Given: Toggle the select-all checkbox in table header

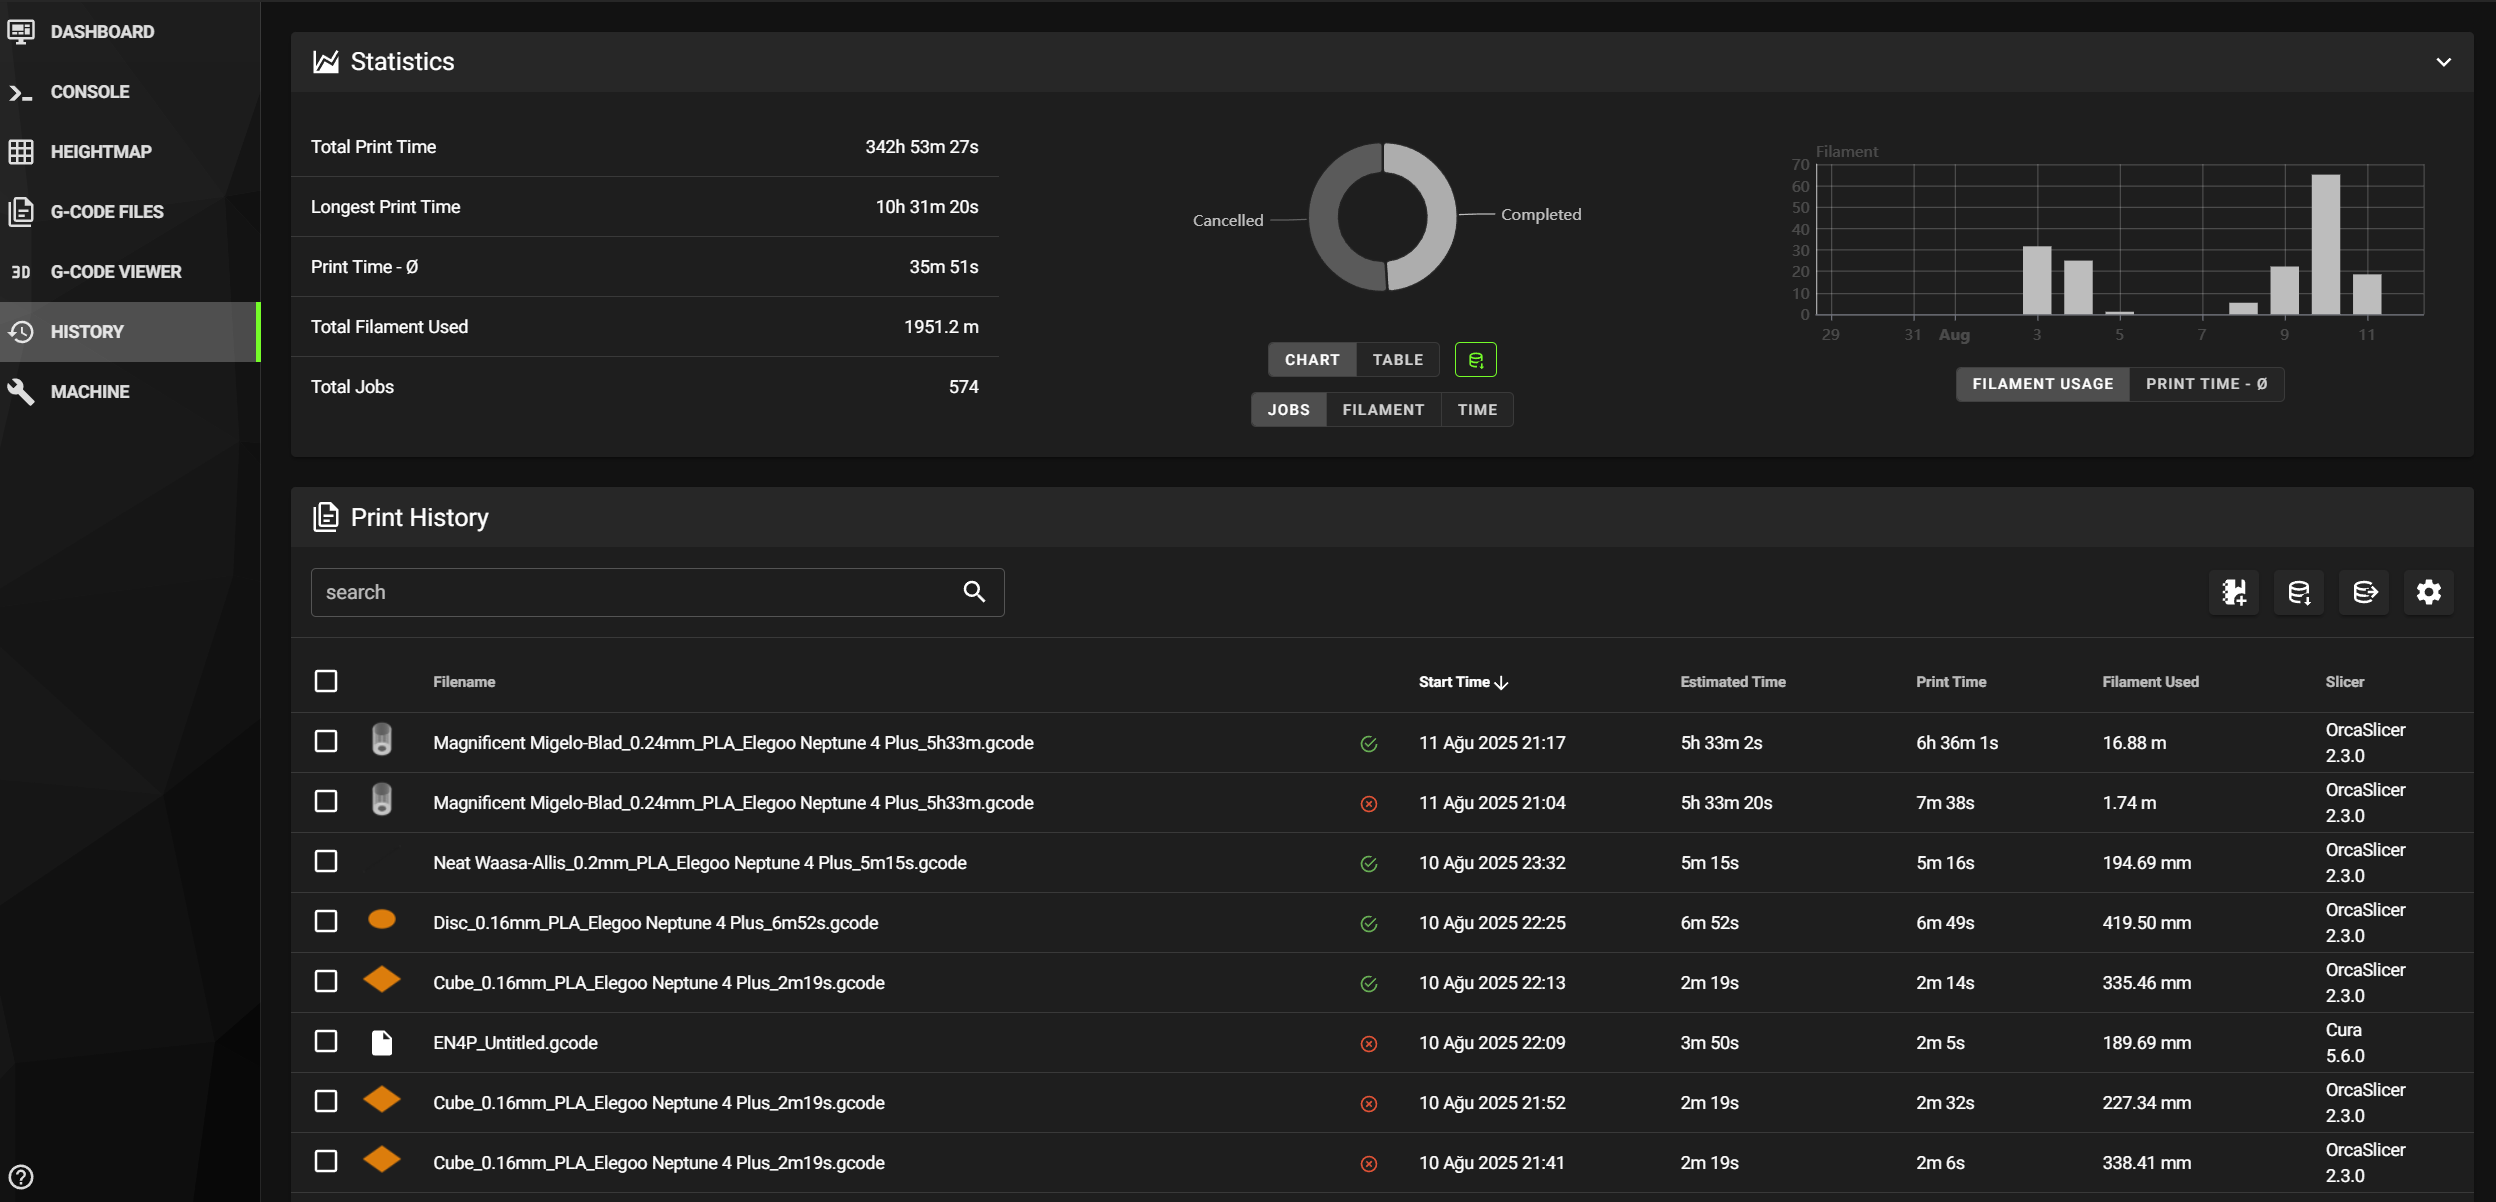Looking at the screenshot, I should point(326,681).
